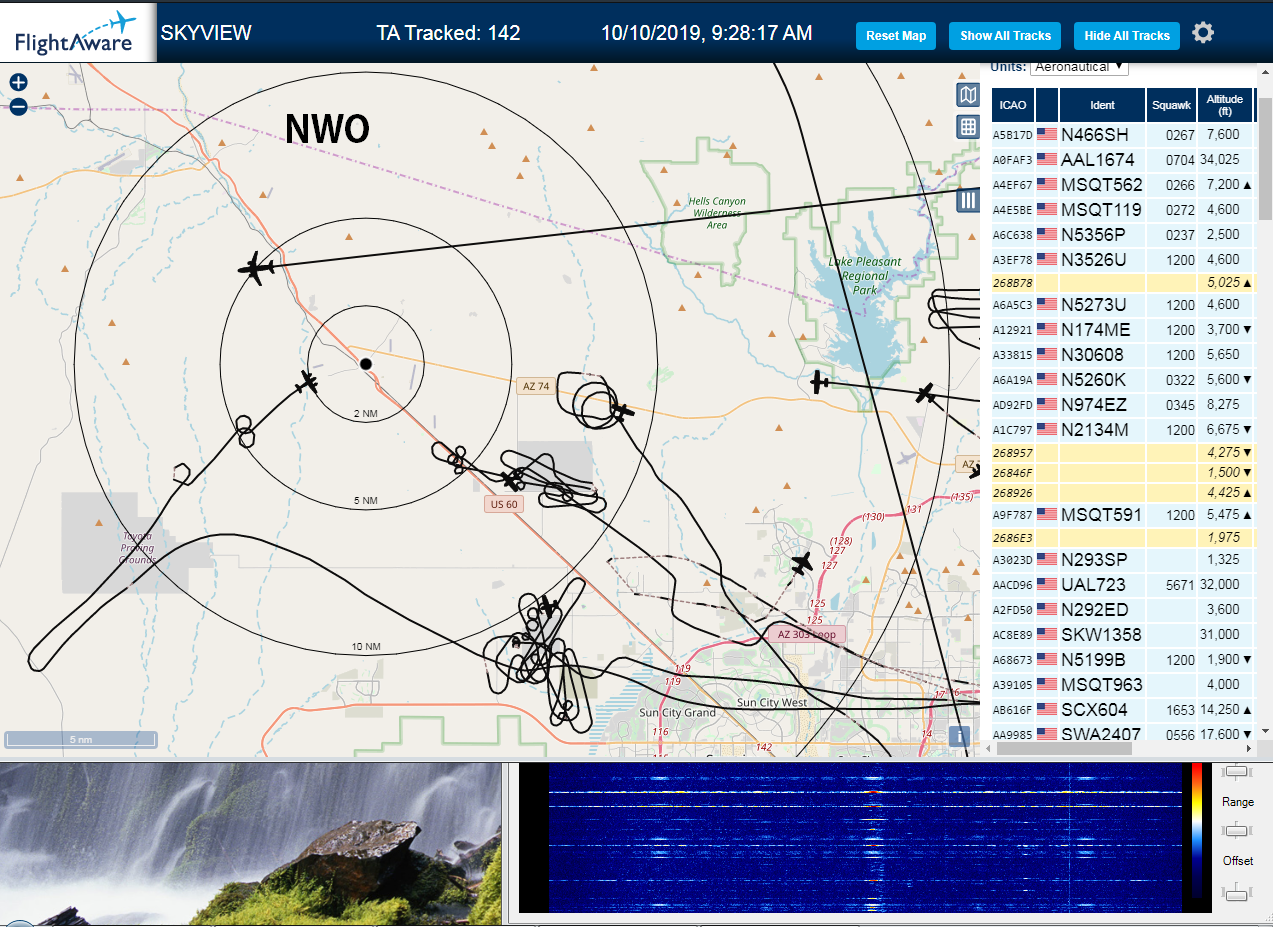
Task: Click the FlightAware logo
Action: tap(77, 32)
